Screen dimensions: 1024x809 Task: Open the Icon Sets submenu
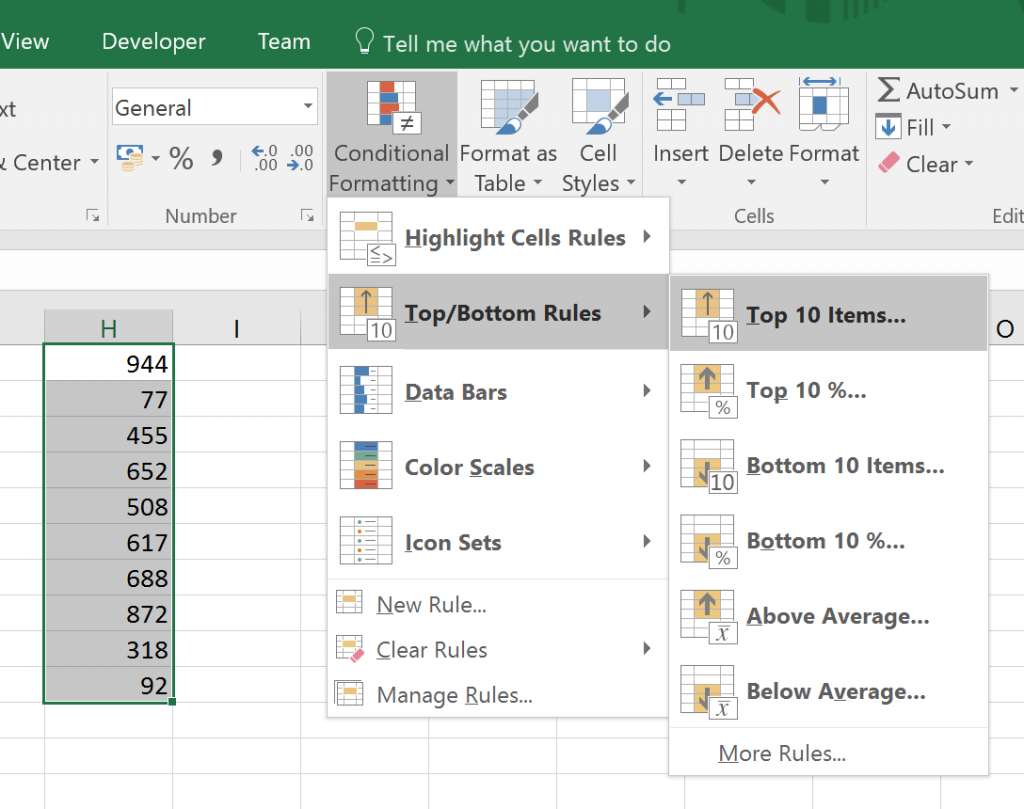click(x=498, y=541)
